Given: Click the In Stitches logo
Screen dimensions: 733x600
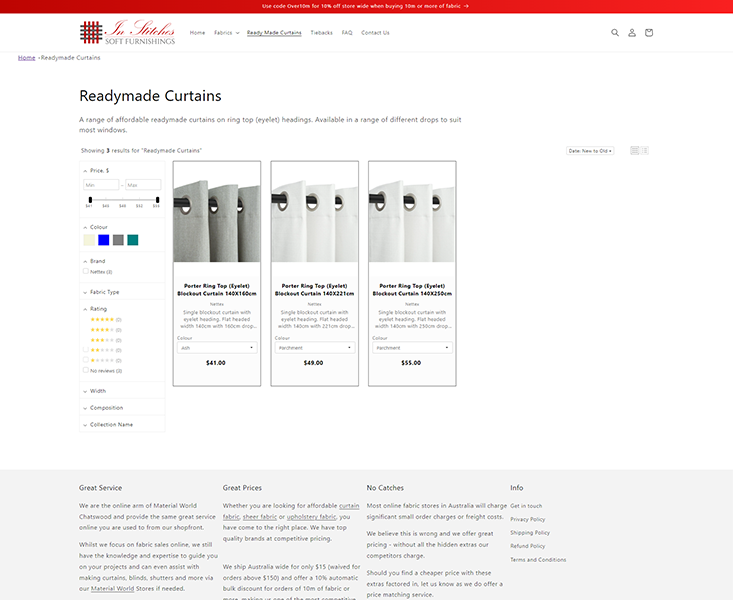Looking at the screenshot, I should pos(127,32).
